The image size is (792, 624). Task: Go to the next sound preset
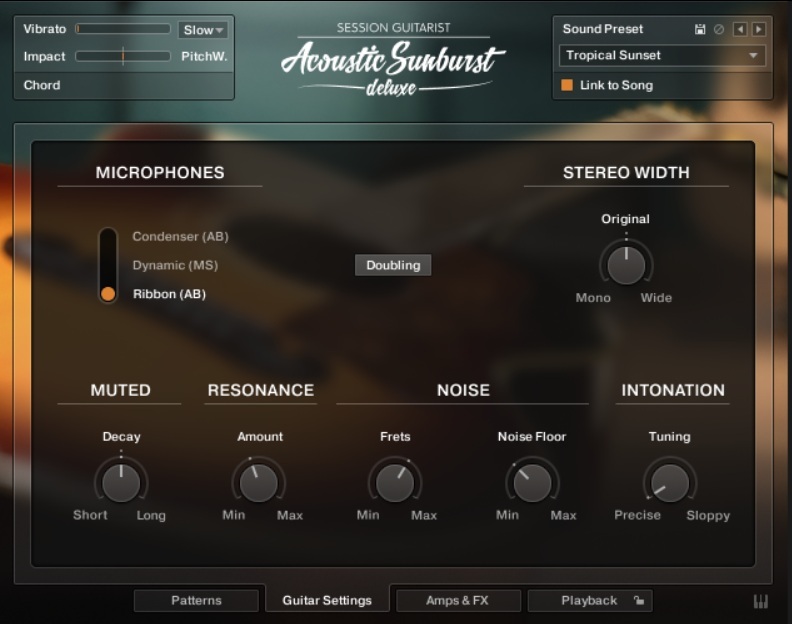pos(759,29)
